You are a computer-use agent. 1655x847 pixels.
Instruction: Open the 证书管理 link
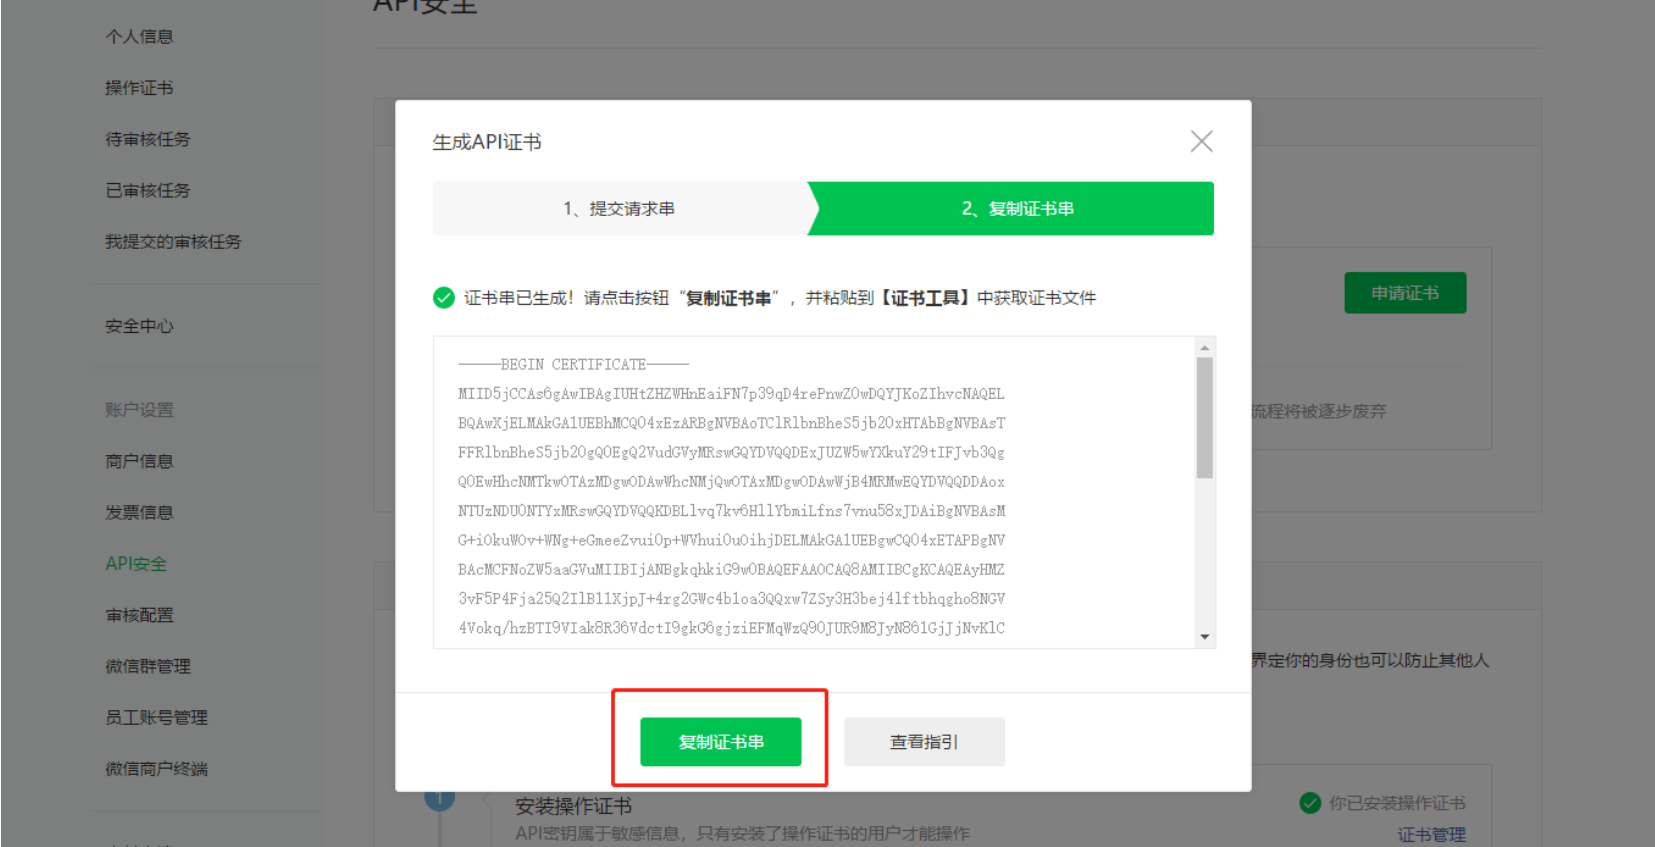pyautogui.click(x=1432, y=834)
